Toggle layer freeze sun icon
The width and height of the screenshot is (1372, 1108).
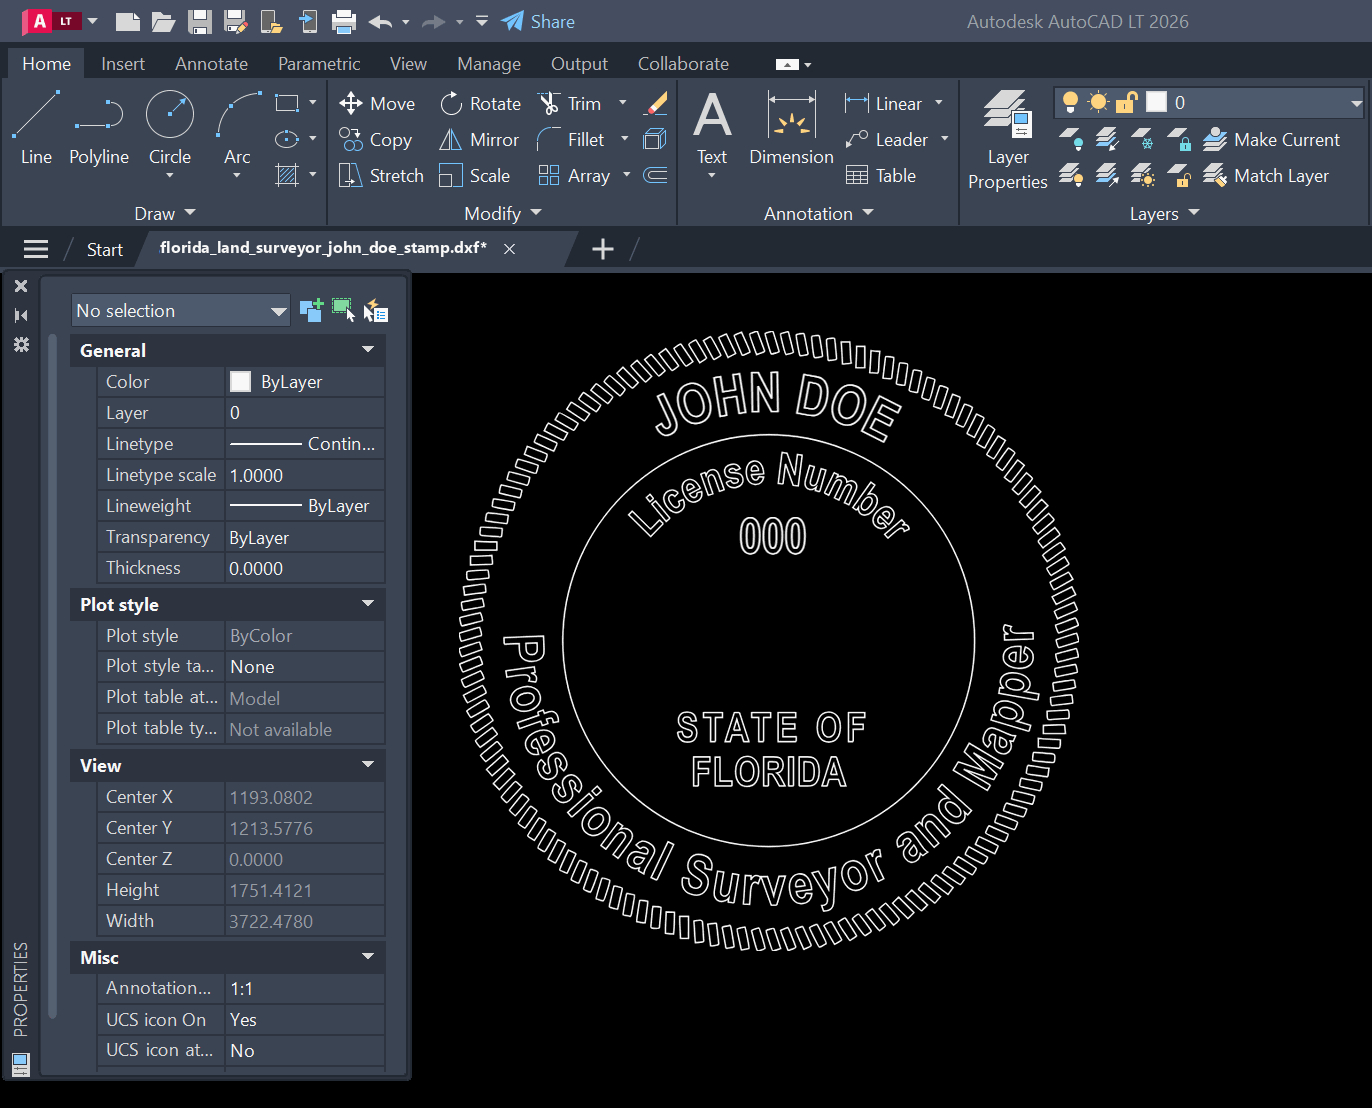point(1098,102)
